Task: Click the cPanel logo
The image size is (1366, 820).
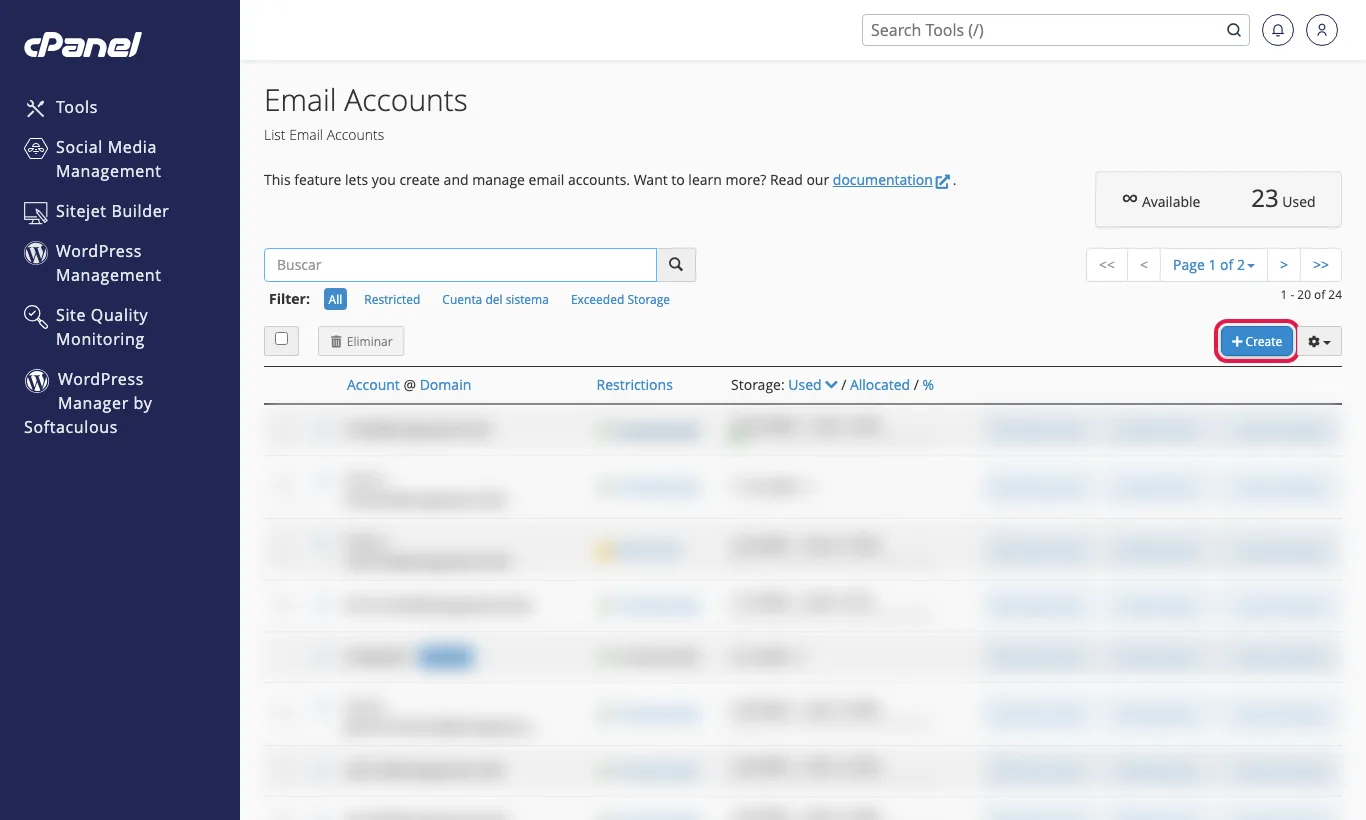Action: click(83, 45)
